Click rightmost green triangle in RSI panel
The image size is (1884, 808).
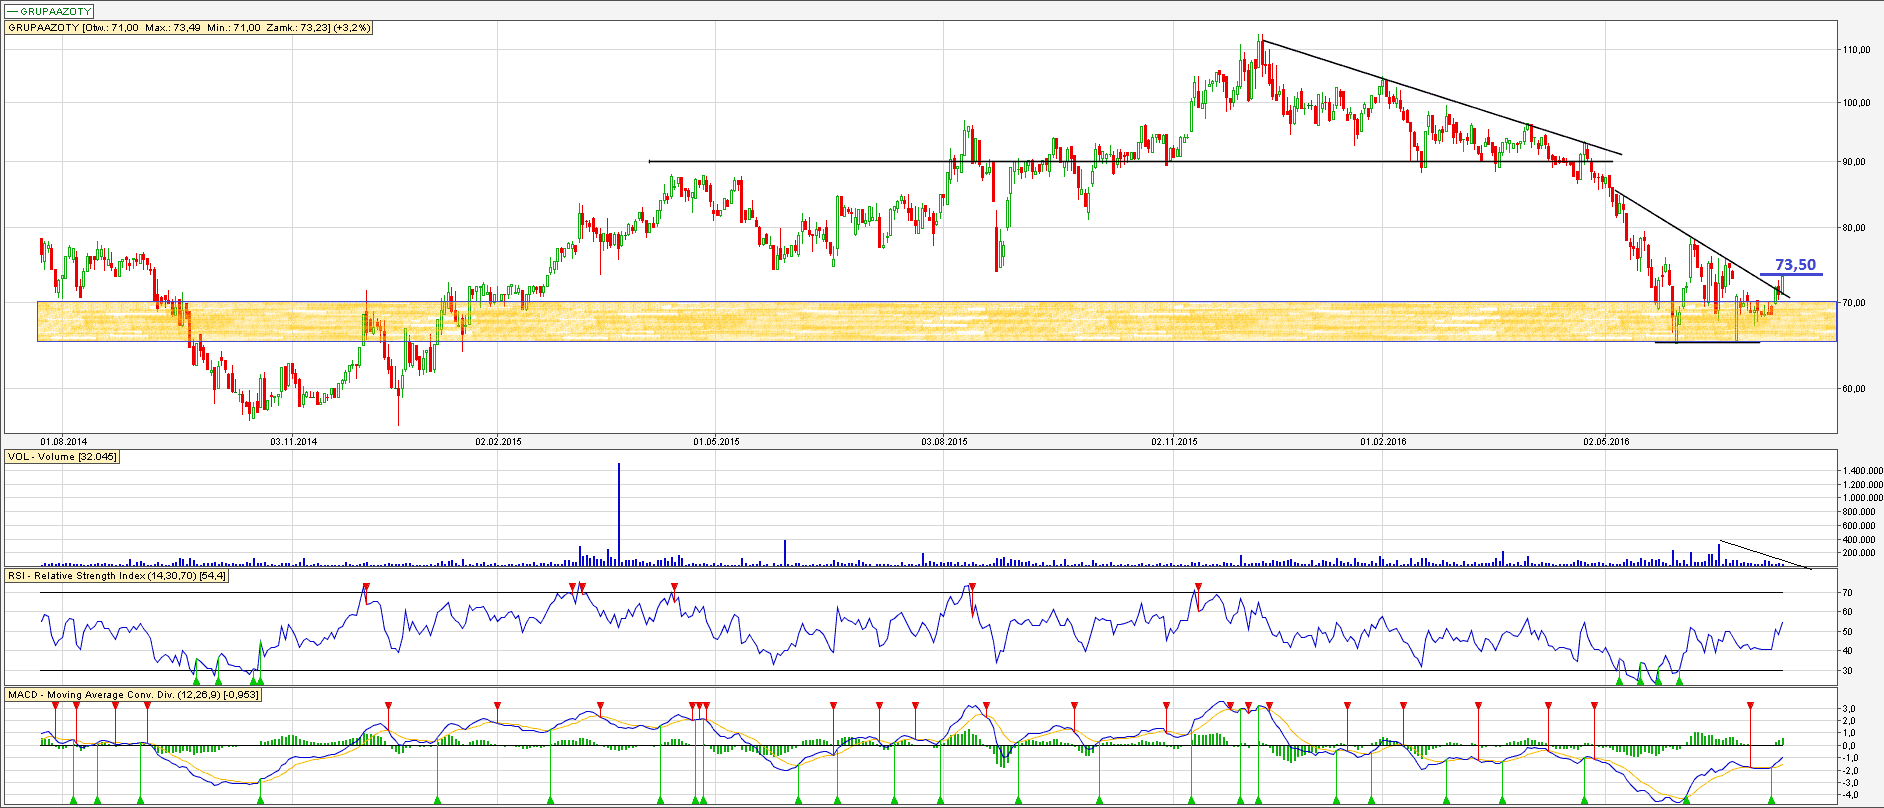point(1679,680)
